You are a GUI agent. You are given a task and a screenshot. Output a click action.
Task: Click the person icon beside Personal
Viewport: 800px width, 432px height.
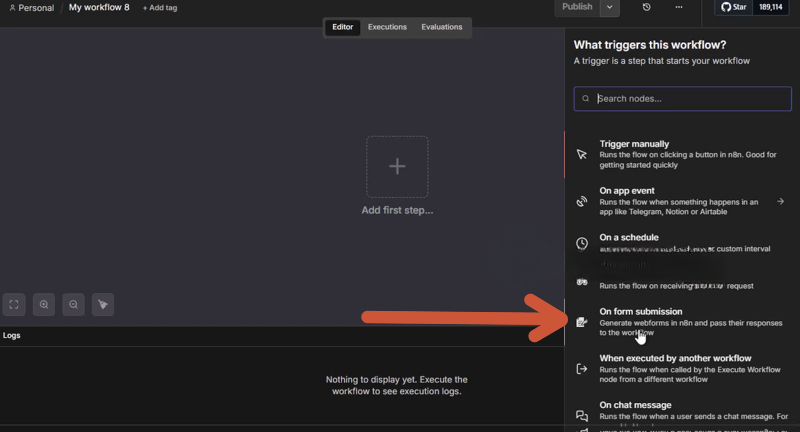click(x=12, y=8)
